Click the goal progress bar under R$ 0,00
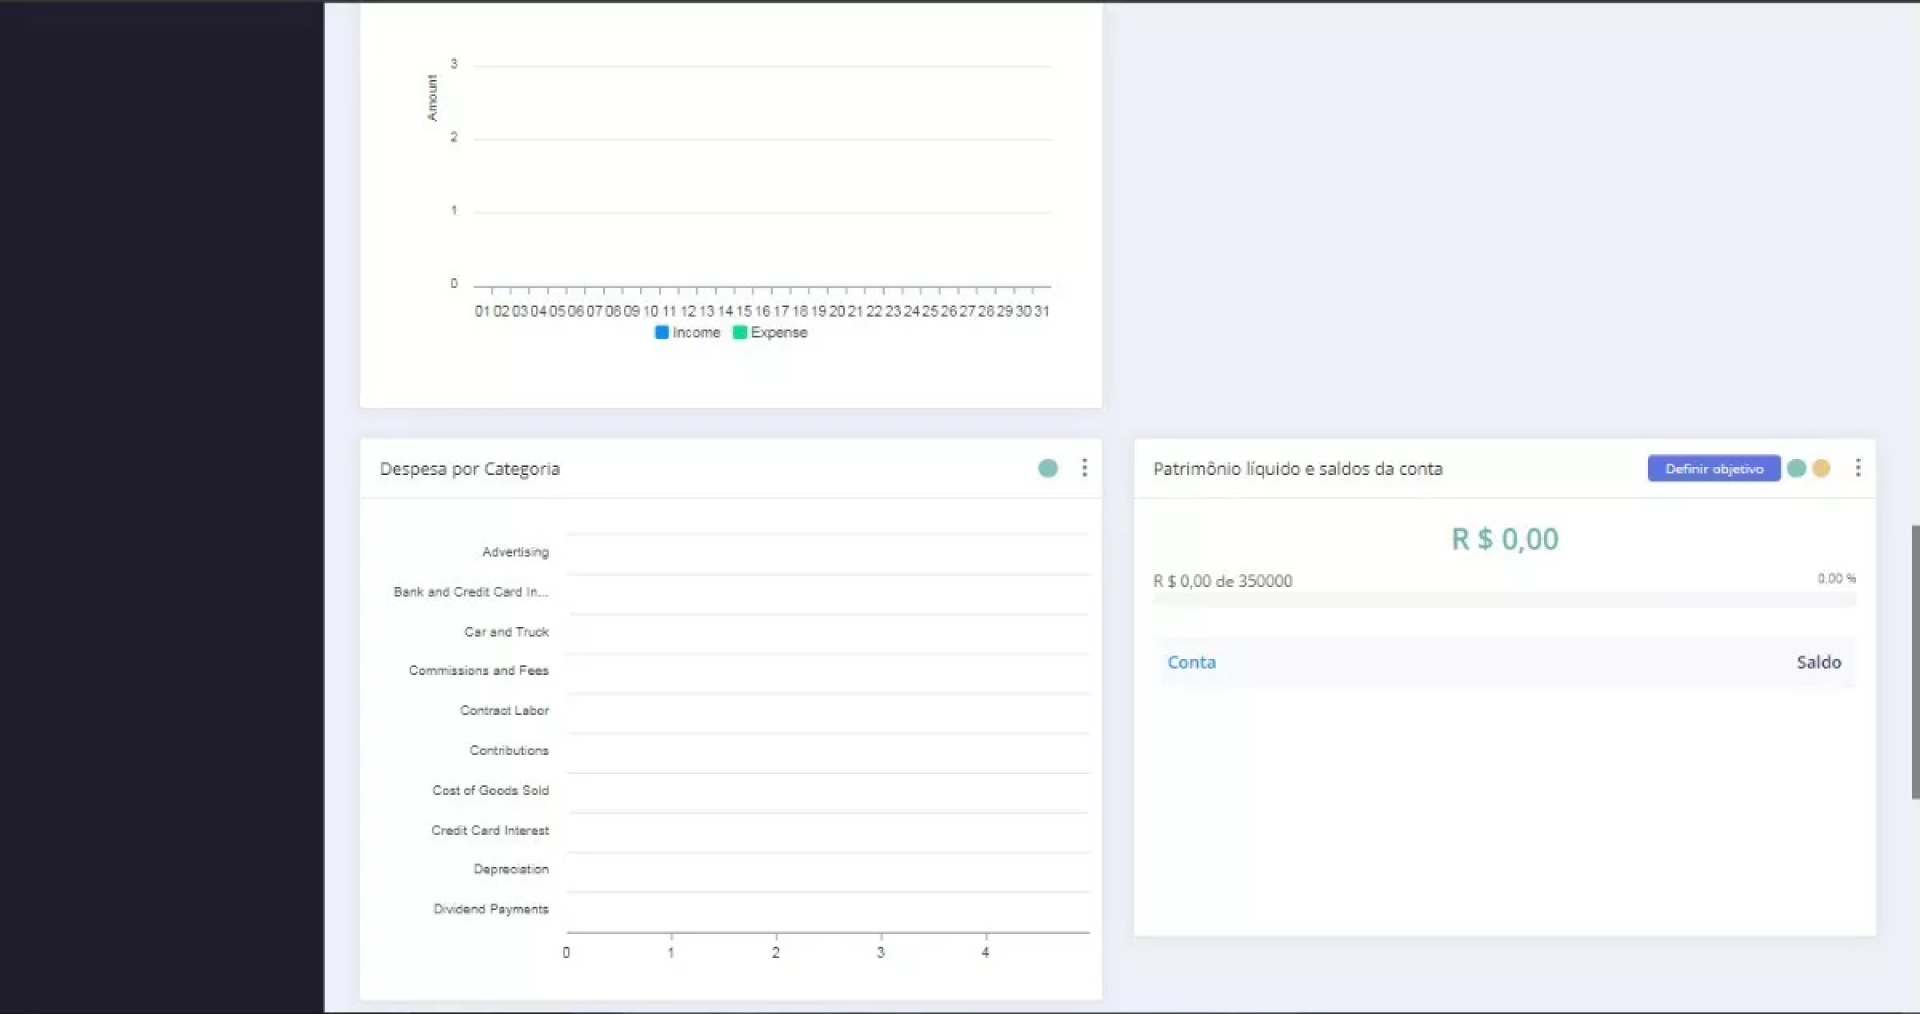 [x=1503, y=600]
